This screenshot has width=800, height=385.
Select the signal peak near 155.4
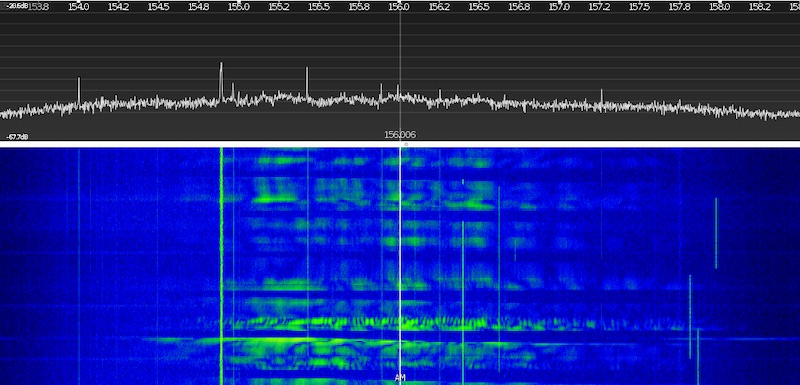point(307,83)
